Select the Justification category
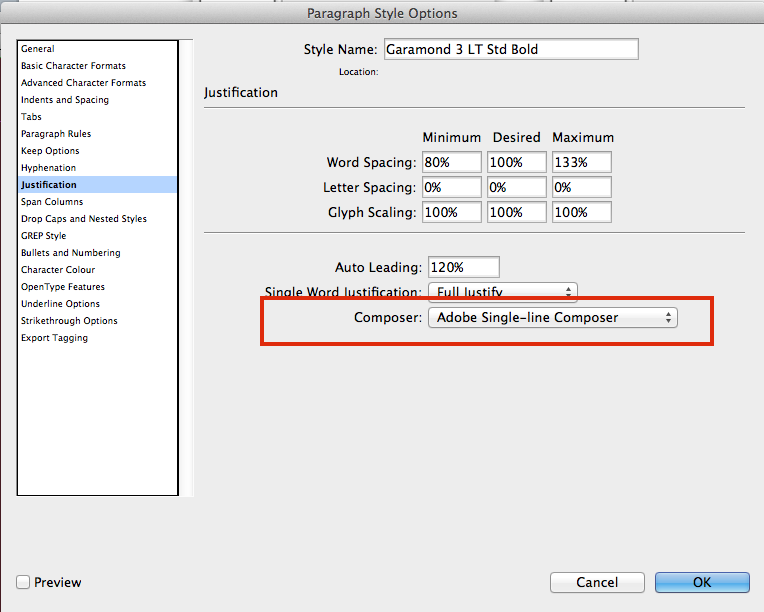Viewport: 764px width, 612px height. point(97,185)
